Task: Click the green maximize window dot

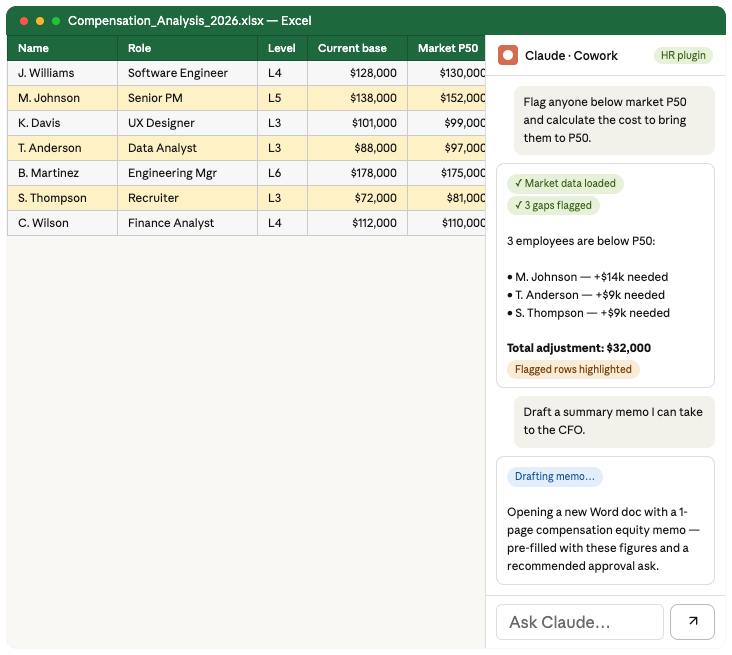Action: [56, 21]
